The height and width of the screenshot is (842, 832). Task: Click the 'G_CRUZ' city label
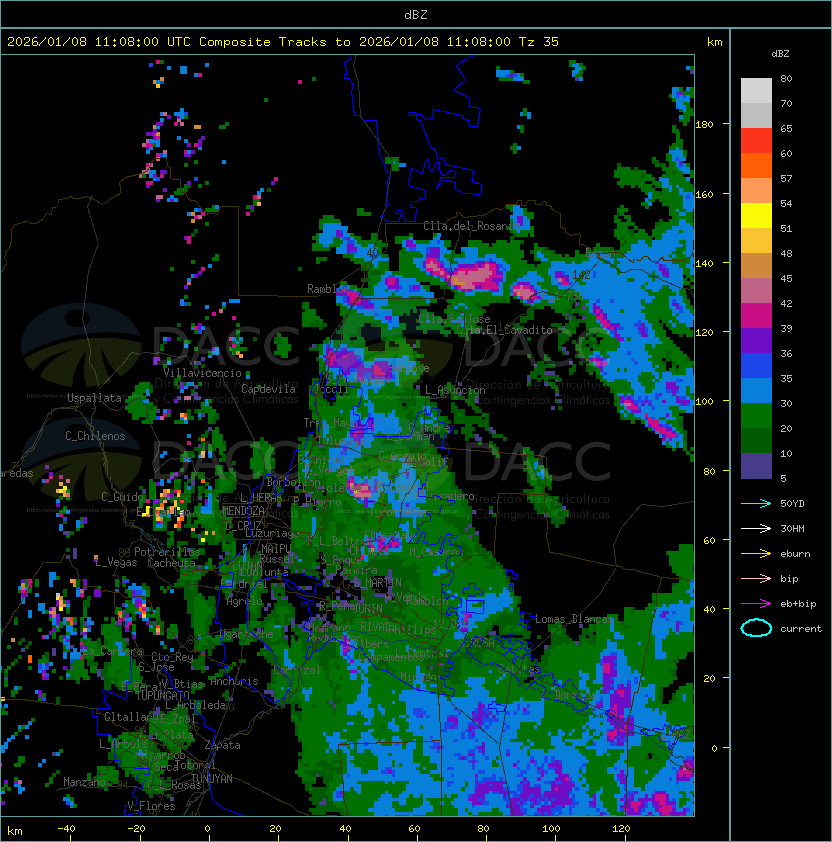[244, 525]
